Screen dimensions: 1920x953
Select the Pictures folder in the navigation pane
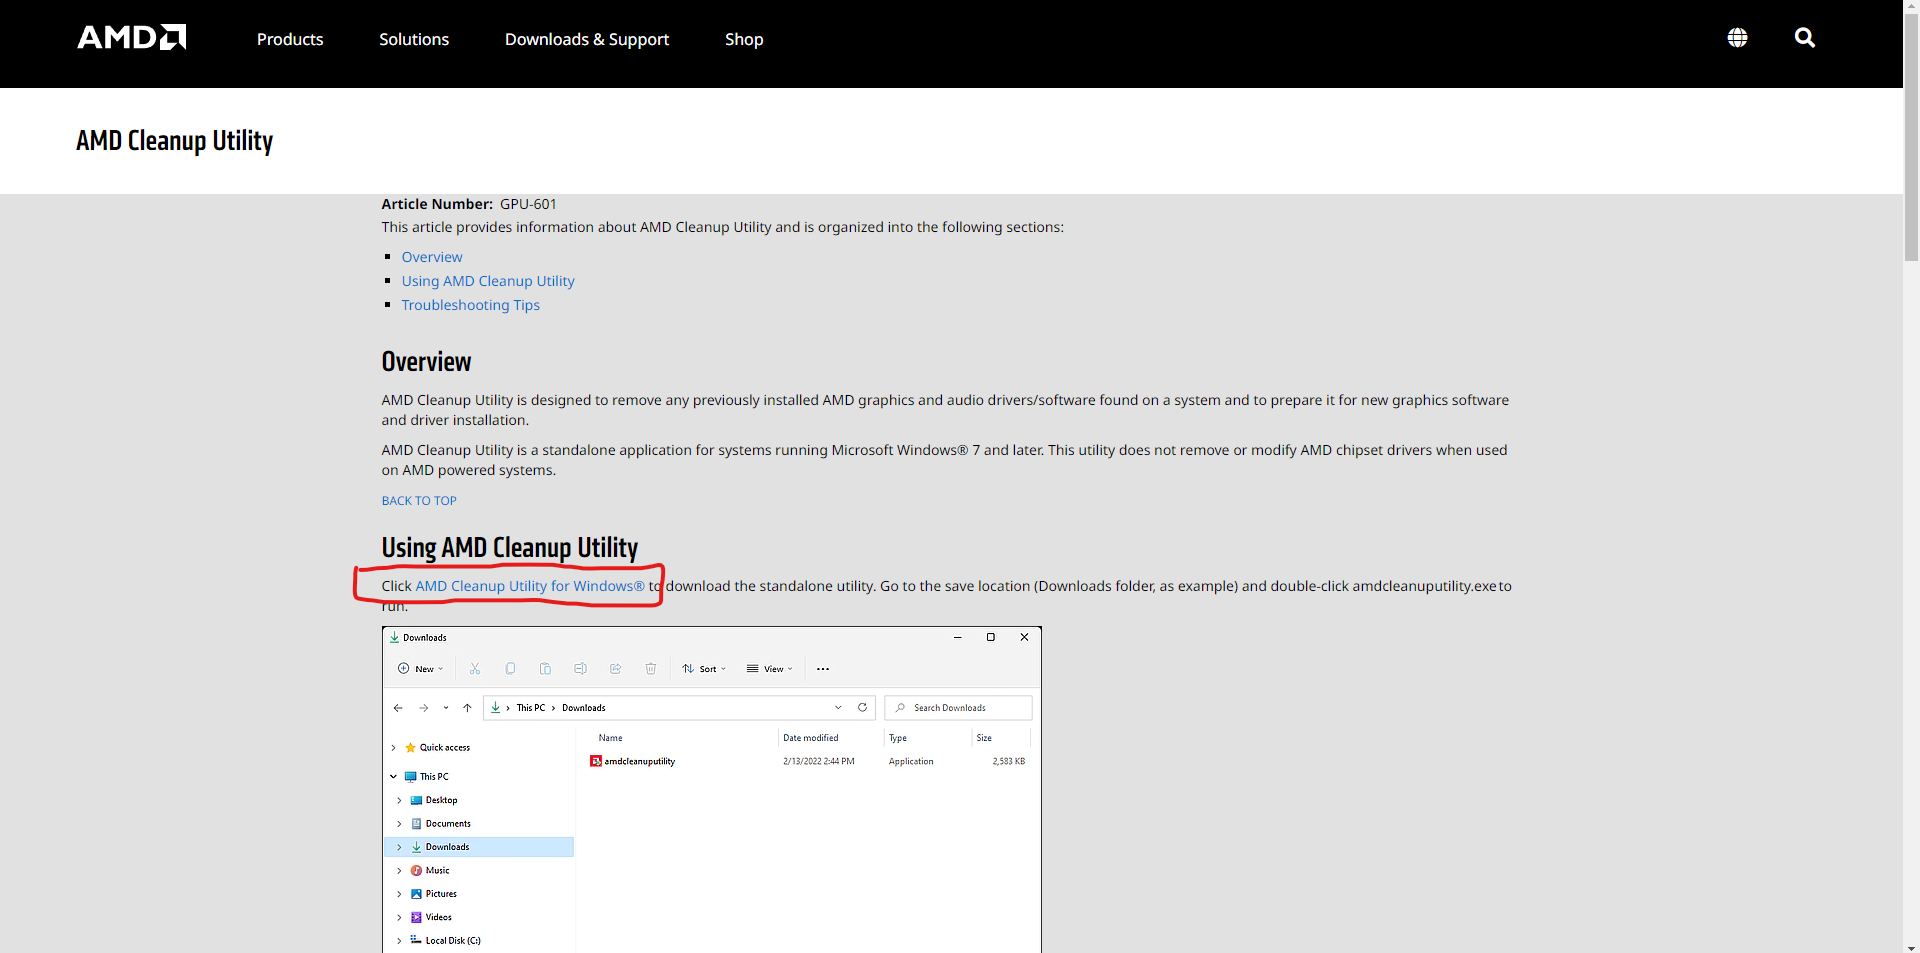coord(441,894)
